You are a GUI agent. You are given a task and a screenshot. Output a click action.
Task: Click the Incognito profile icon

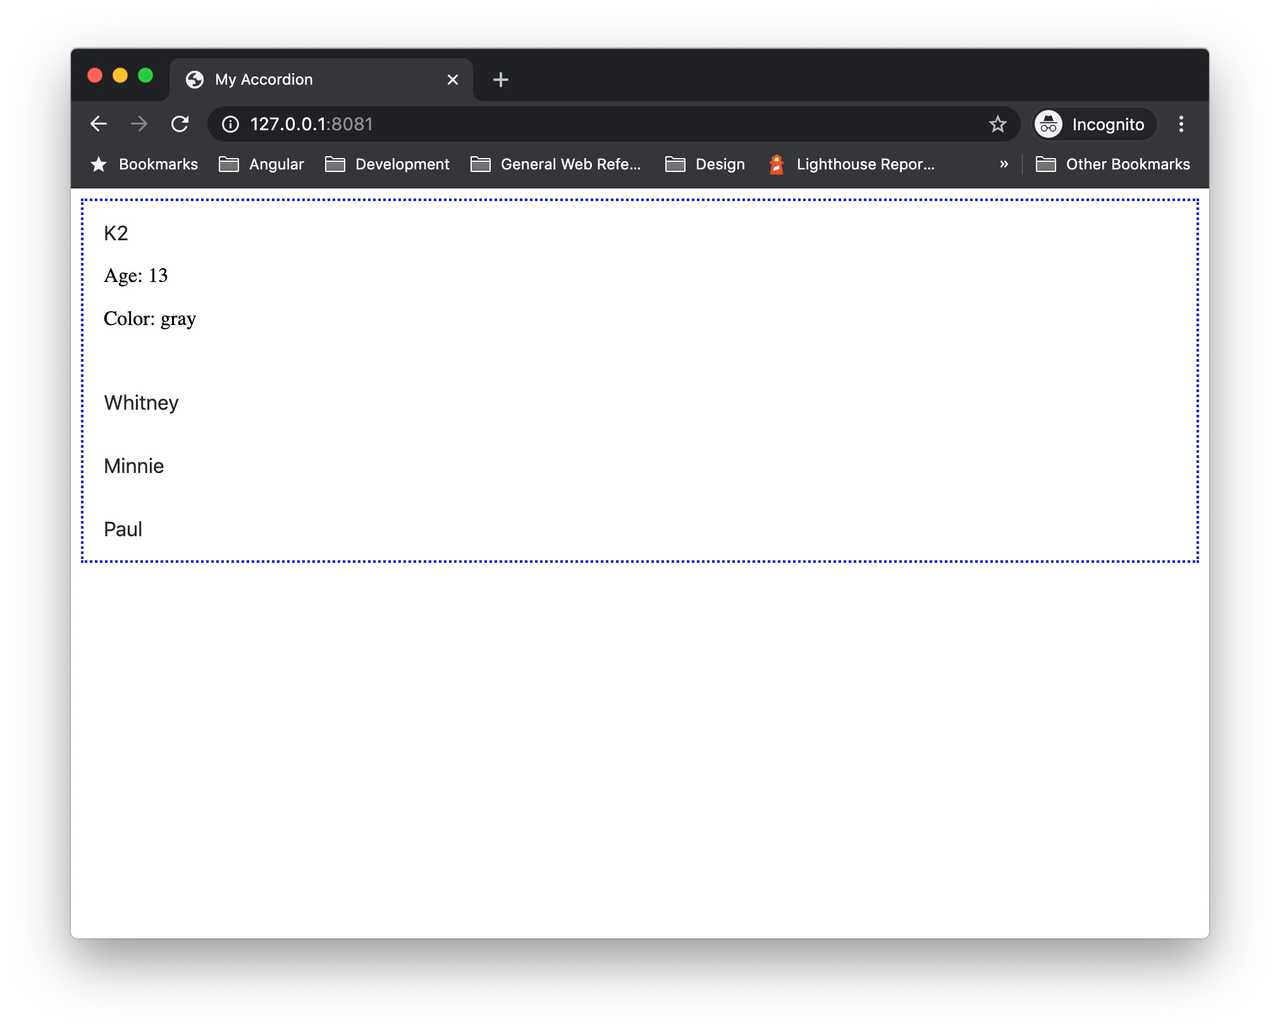click(1047, 124)
